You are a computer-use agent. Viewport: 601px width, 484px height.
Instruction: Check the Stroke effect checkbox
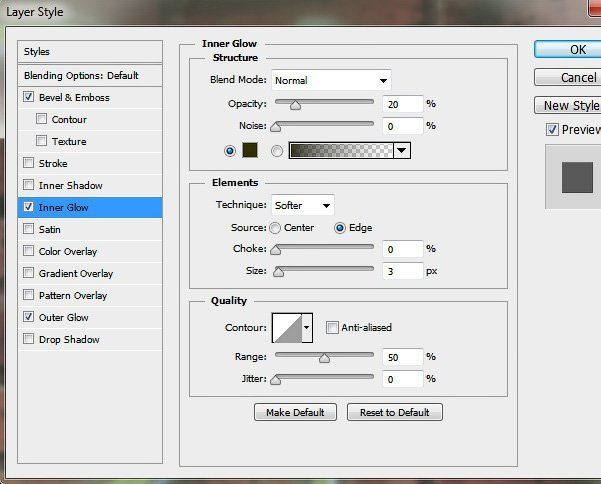click(28, 163)
